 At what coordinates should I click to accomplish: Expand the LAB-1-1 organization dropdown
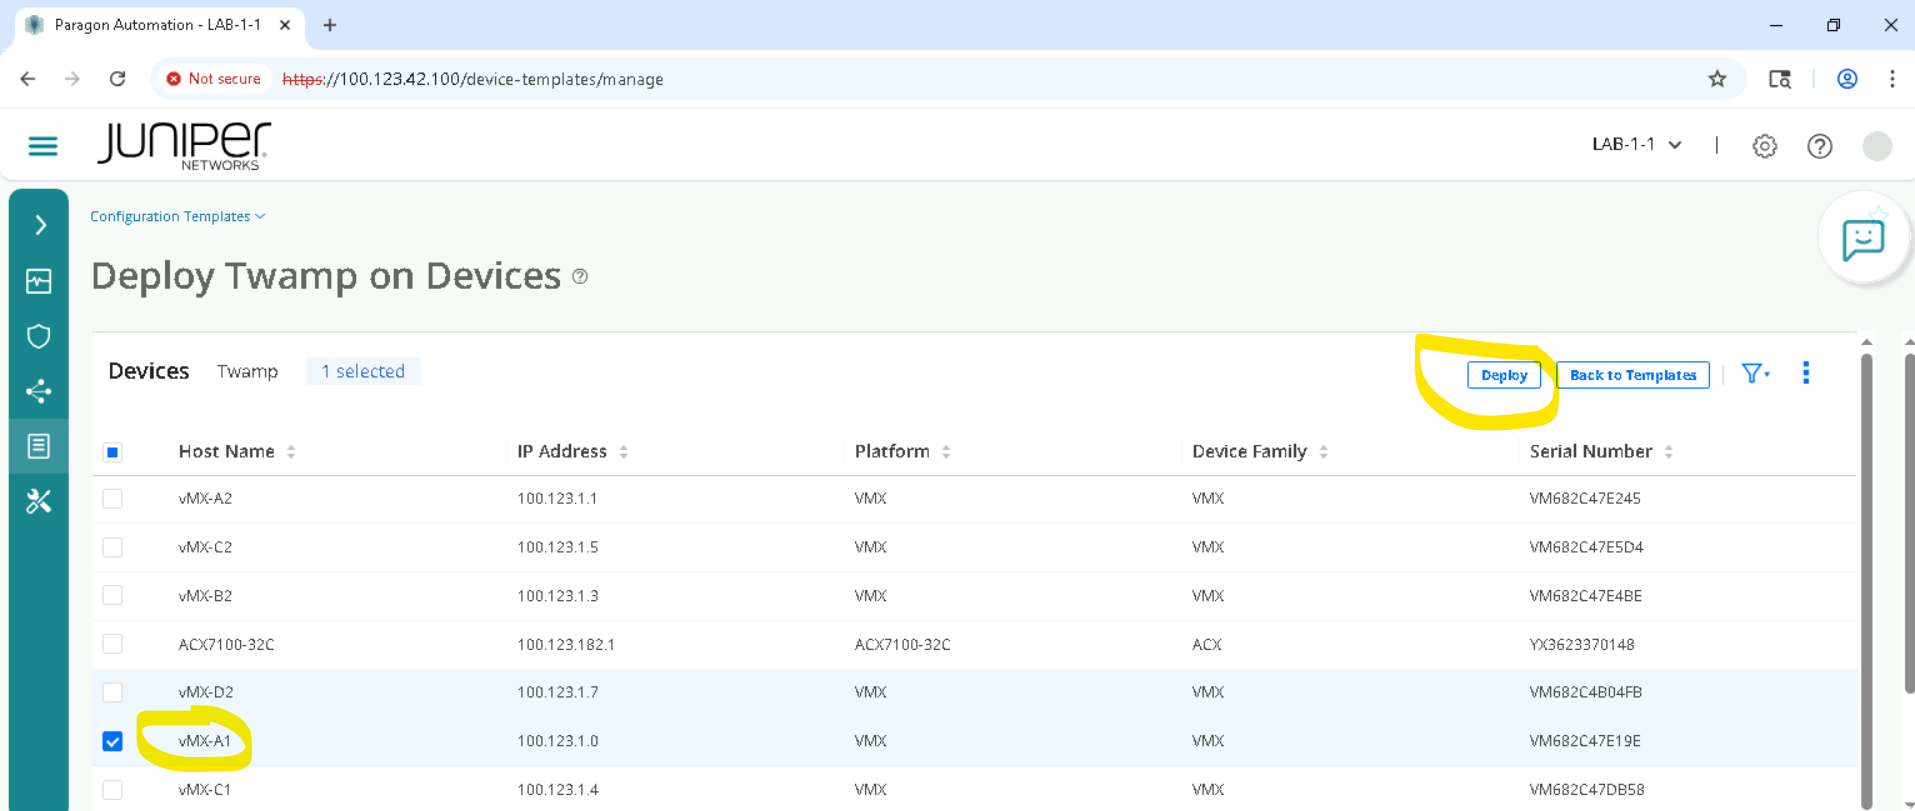tap(1636, 145)
